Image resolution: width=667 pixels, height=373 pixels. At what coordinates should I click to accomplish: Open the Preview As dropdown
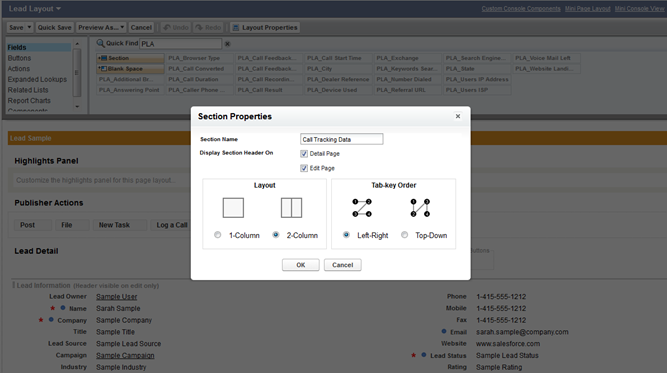point(101,28)
